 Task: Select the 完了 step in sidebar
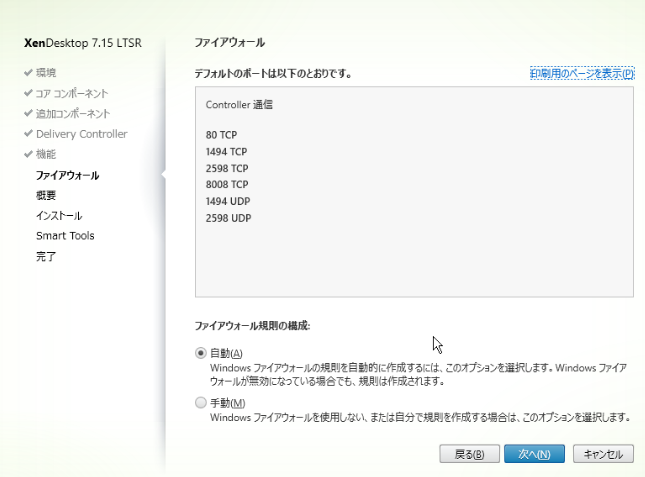[46, 256]
